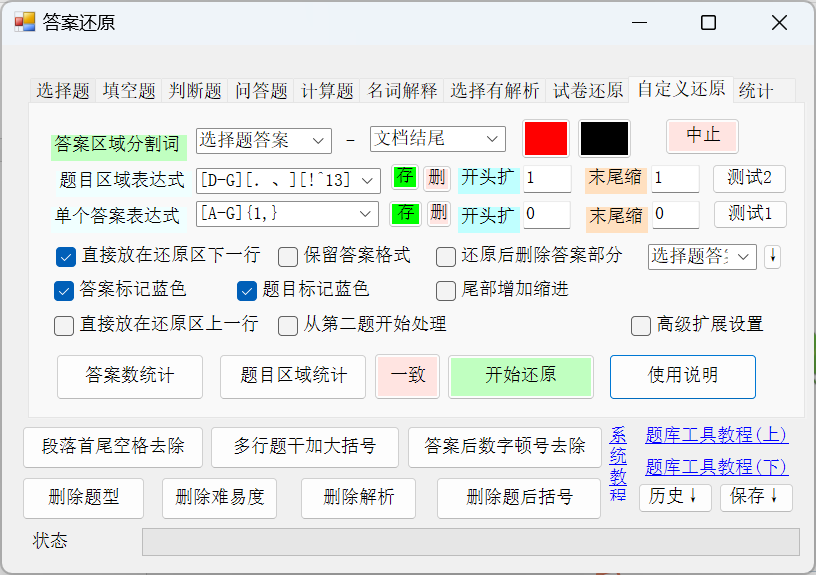Click 开头扩 field in 单个答案表达式 row
The height and width of the screenshot is (575, 816).
(547, 214)
